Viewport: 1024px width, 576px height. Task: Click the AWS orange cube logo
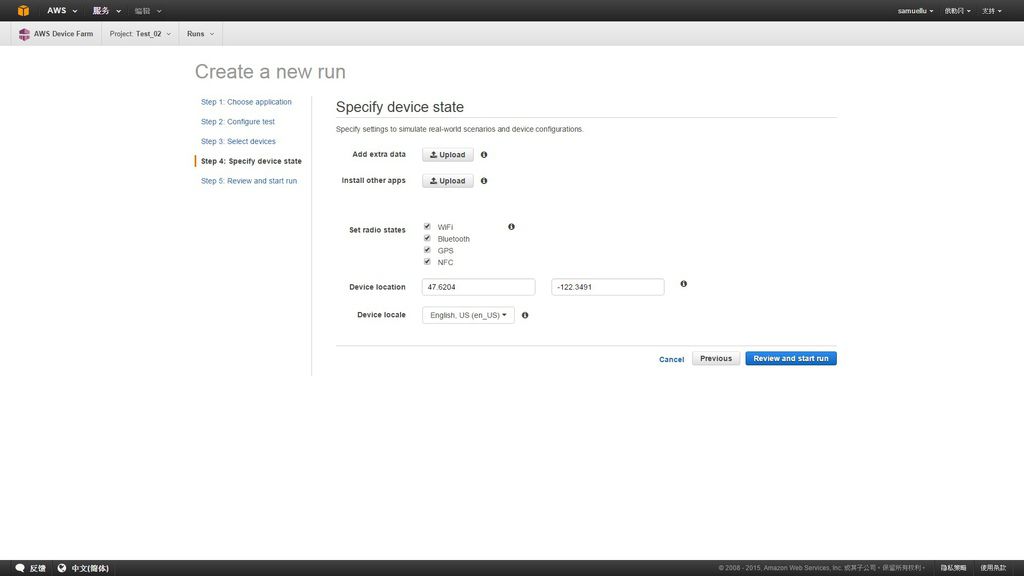pyautogui.click(x=24, y=10)
